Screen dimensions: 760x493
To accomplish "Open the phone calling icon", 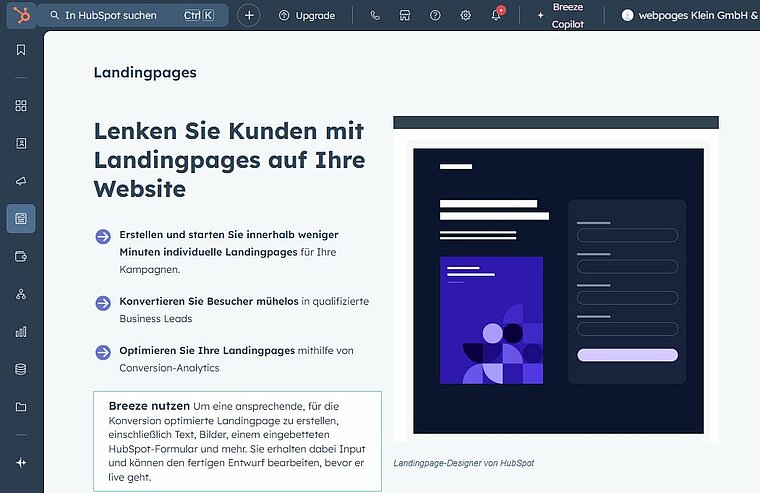I will [x=375, y=16].
